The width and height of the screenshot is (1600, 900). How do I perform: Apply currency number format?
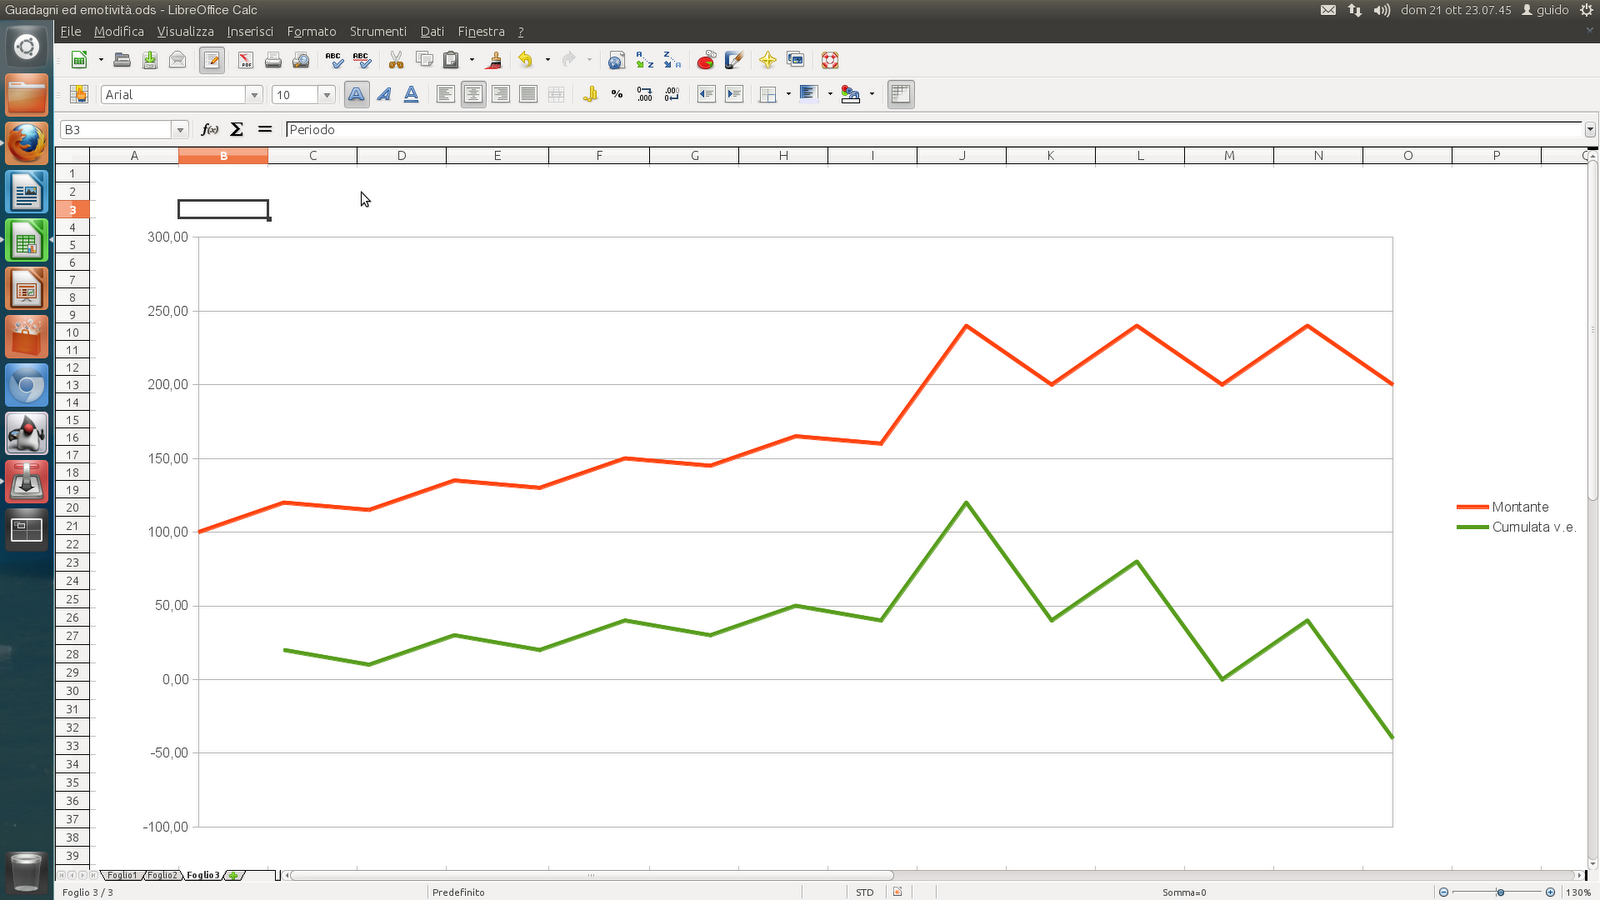point(590,94)
